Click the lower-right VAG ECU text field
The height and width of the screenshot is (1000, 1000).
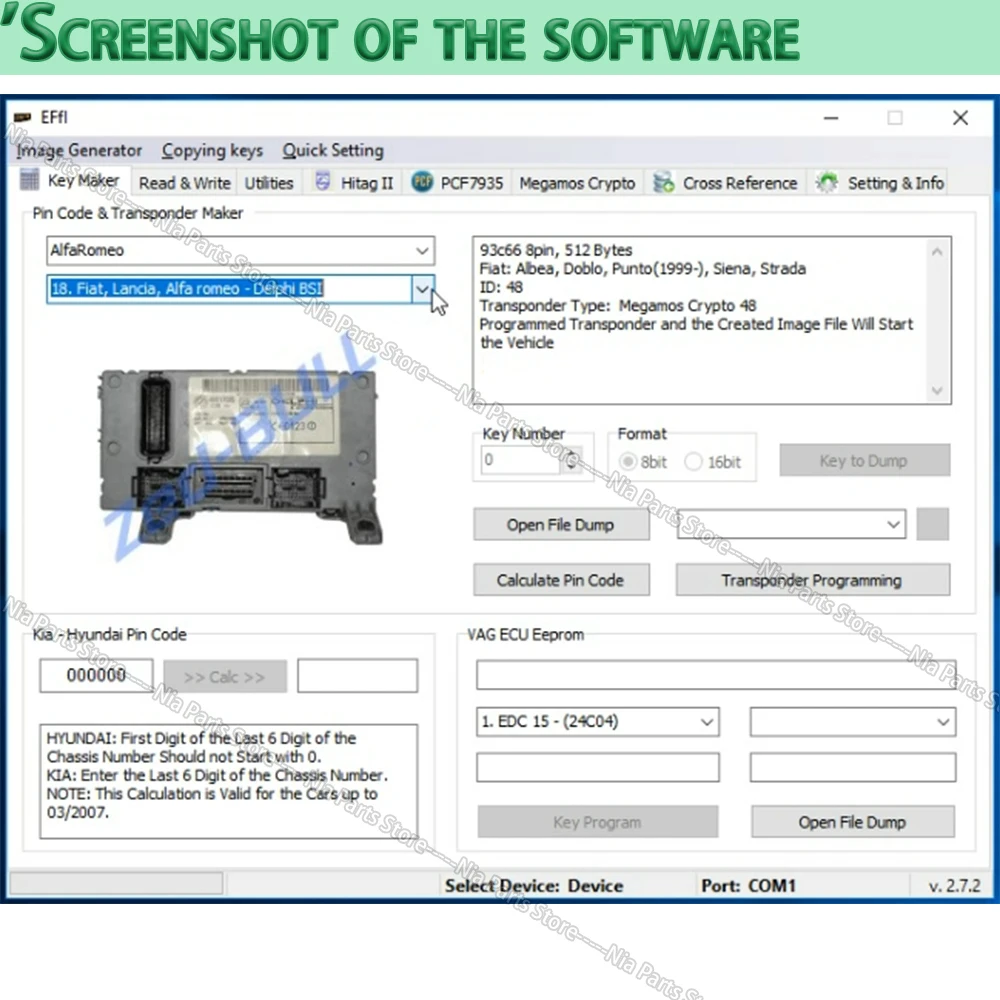(853, 767)
